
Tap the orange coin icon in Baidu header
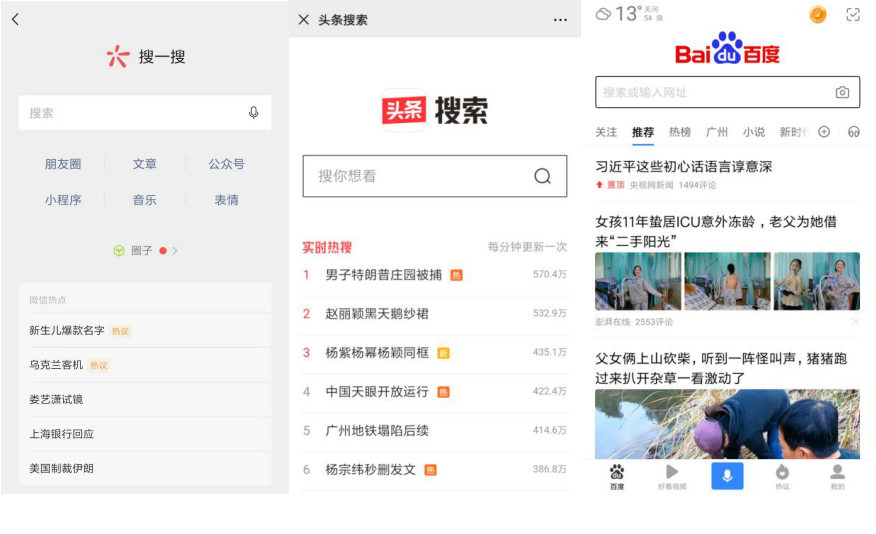pyautogui.click(x=818, y=15)
